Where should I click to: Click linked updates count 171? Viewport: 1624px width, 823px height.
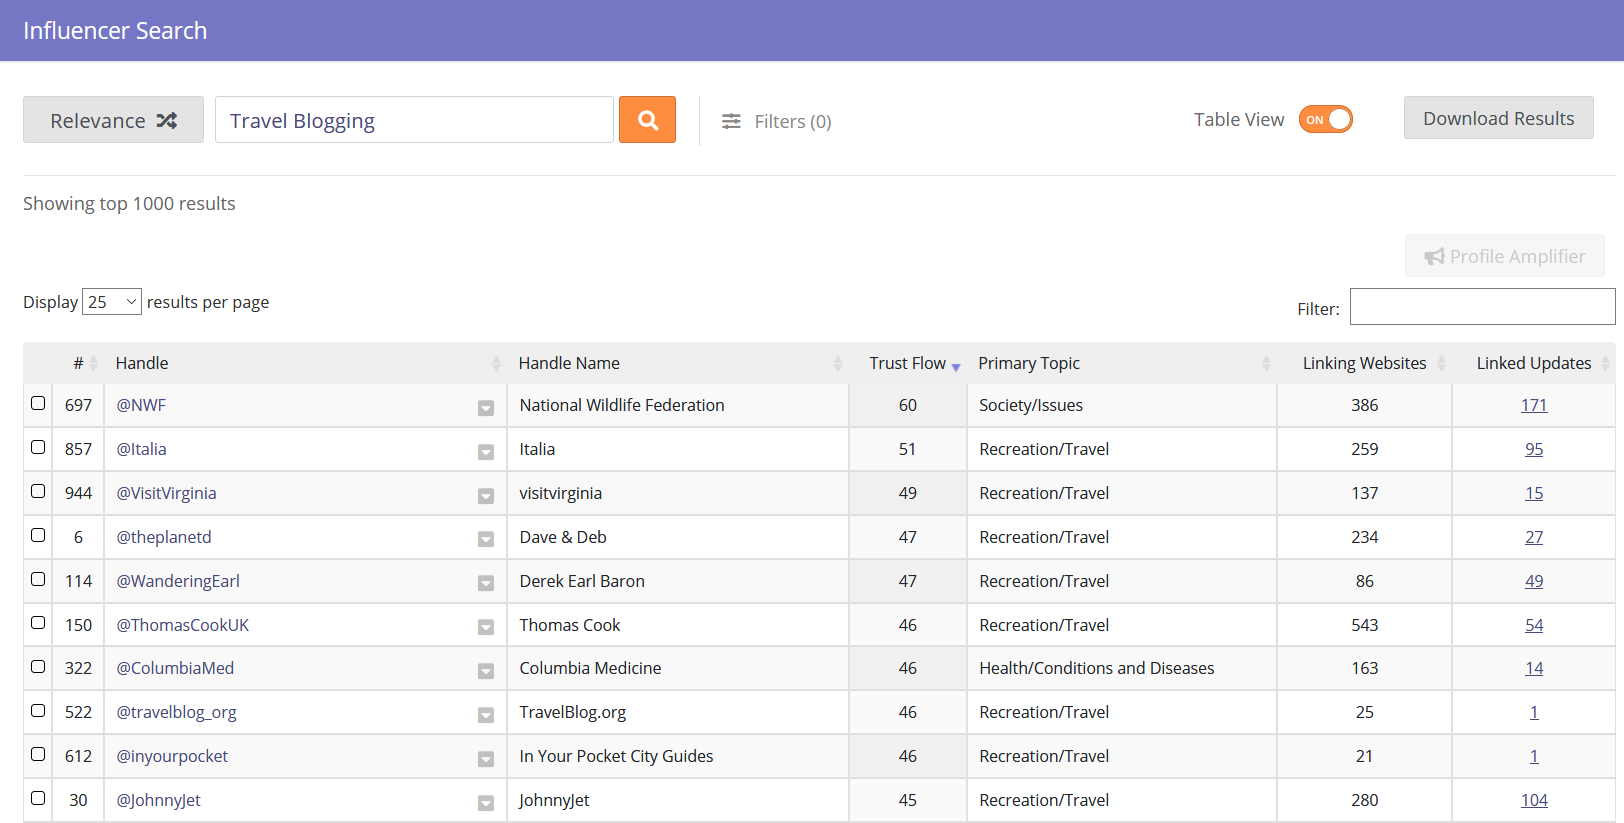click(1534, 405)
